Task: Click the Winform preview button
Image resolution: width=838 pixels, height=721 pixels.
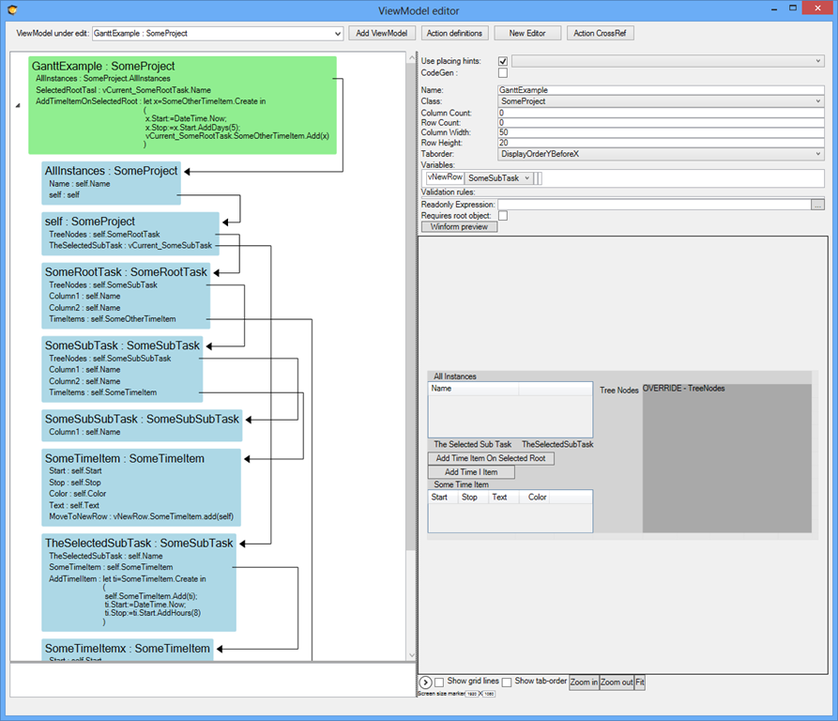Action: point(459,227)
